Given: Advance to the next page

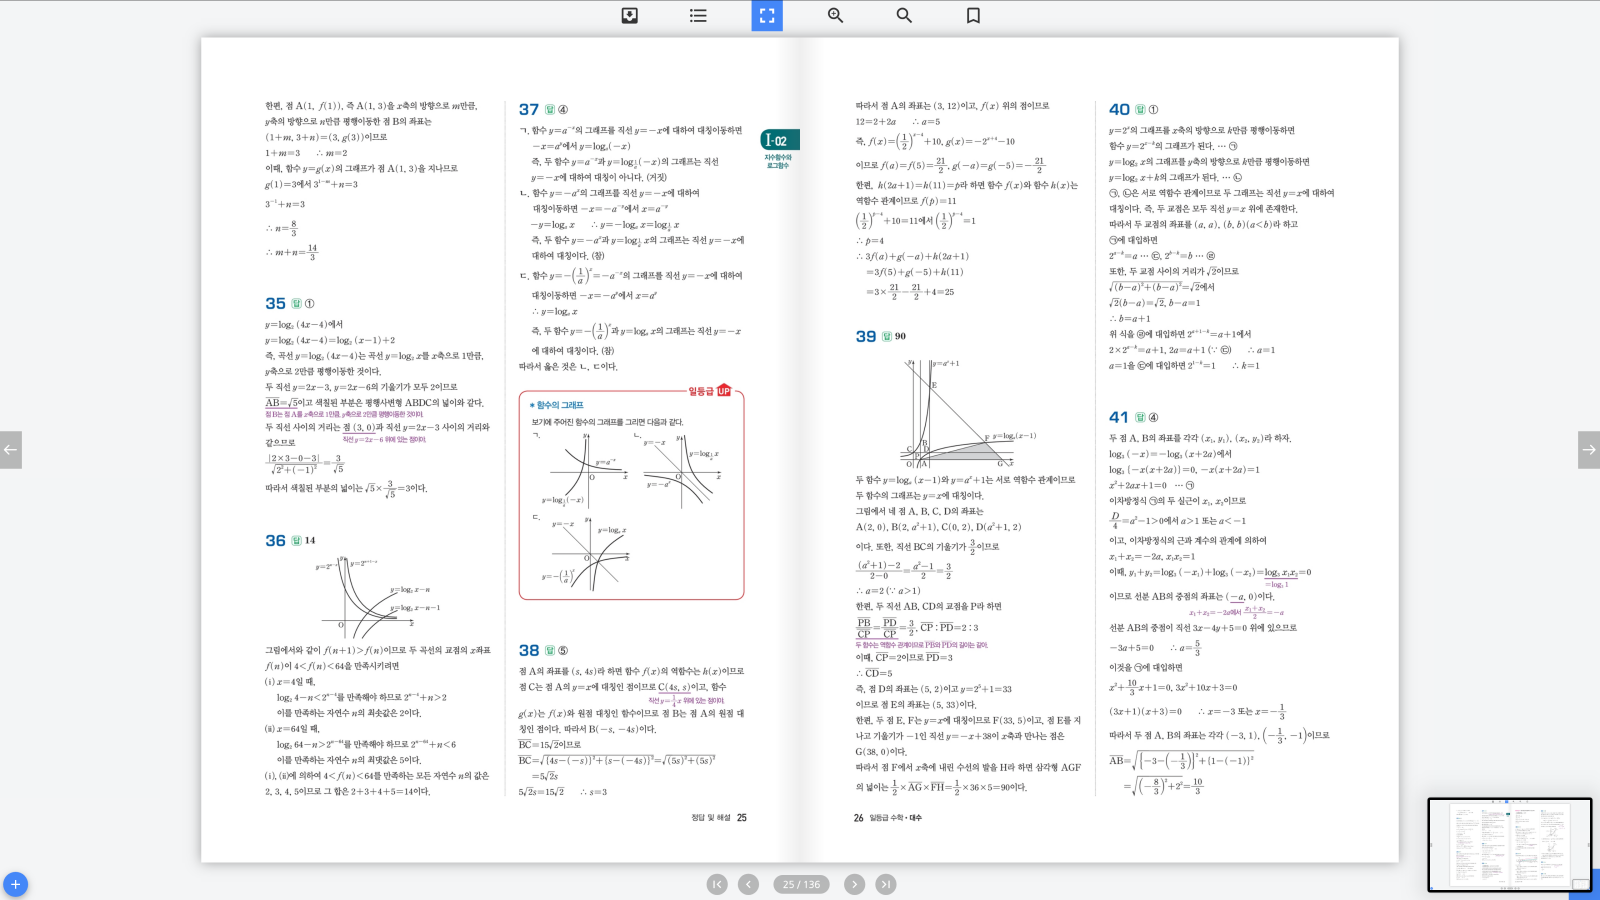Looking at the screenshot, I should 854,884.
